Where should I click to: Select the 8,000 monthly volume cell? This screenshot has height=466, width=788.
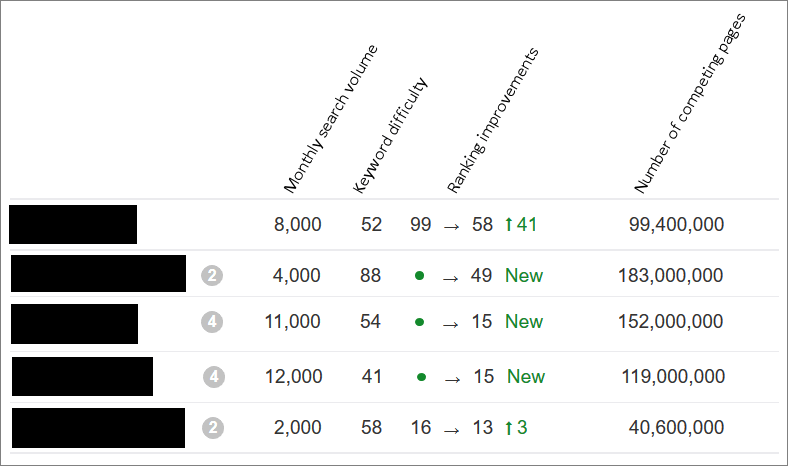tap(298, 224)
